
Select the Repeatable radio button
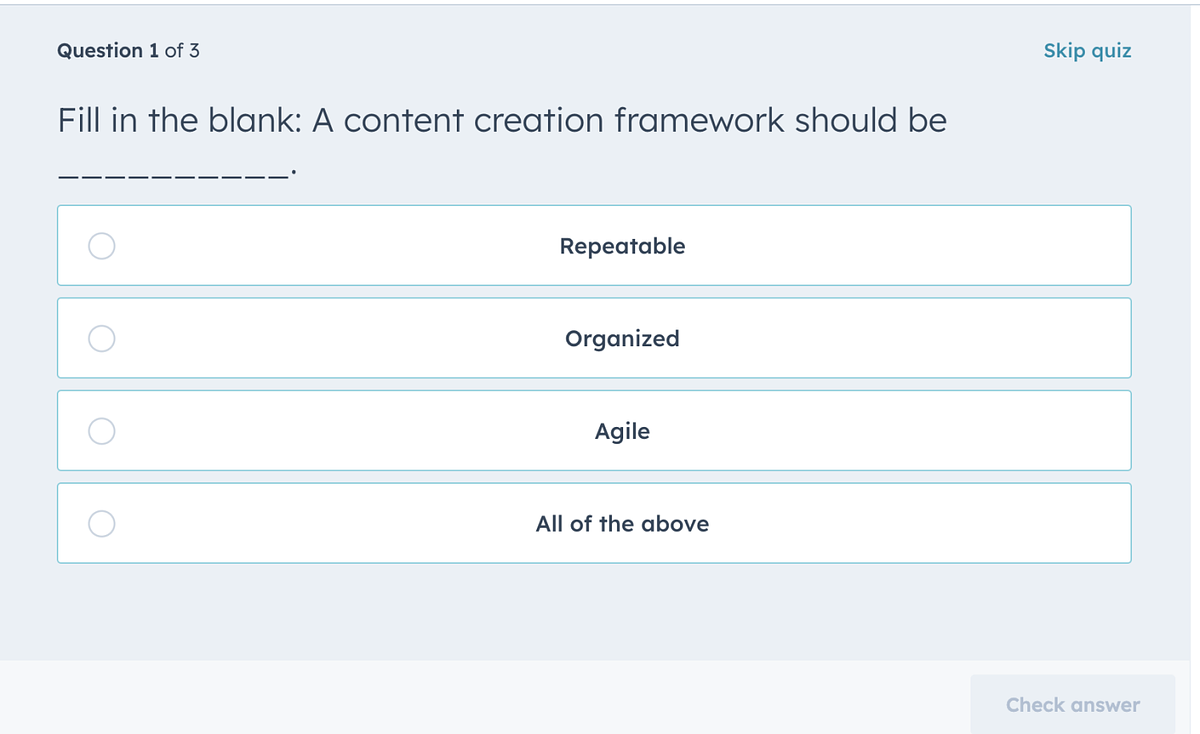pos(101,246)
